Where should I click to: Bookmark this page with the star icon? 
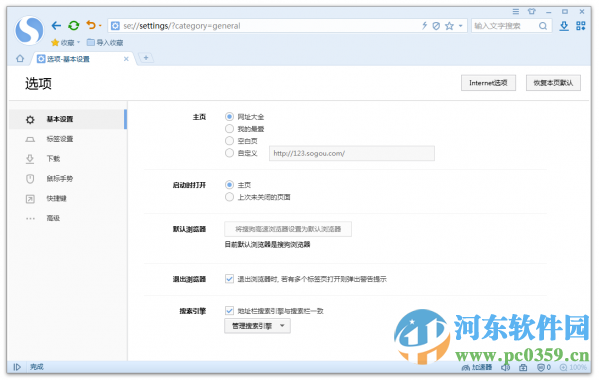pyautogui.click(x=449, y=26)
